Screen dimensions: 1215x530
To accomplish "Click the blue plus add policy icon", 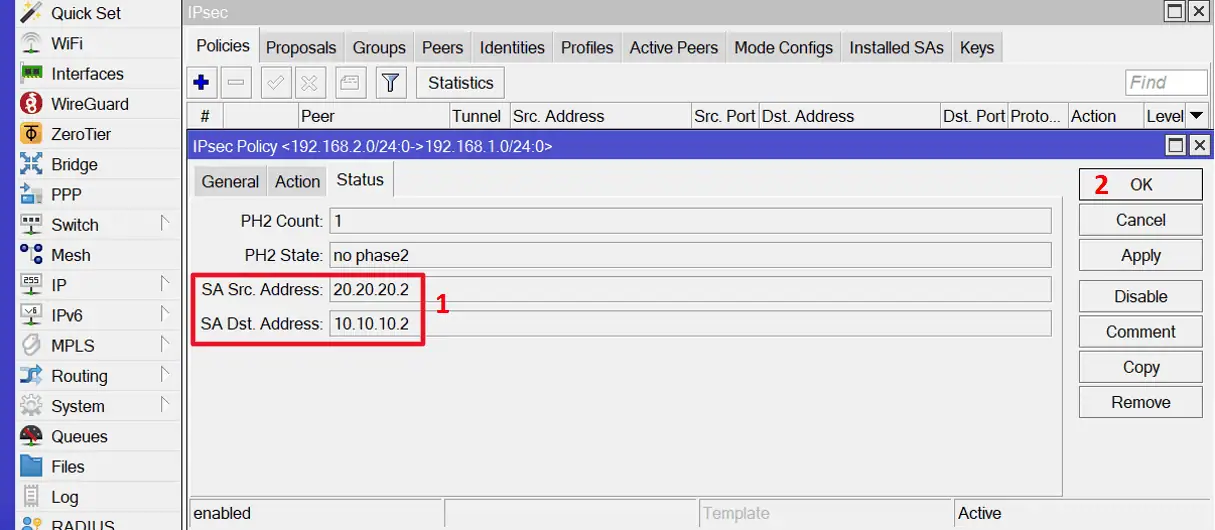I will (201, 83).
